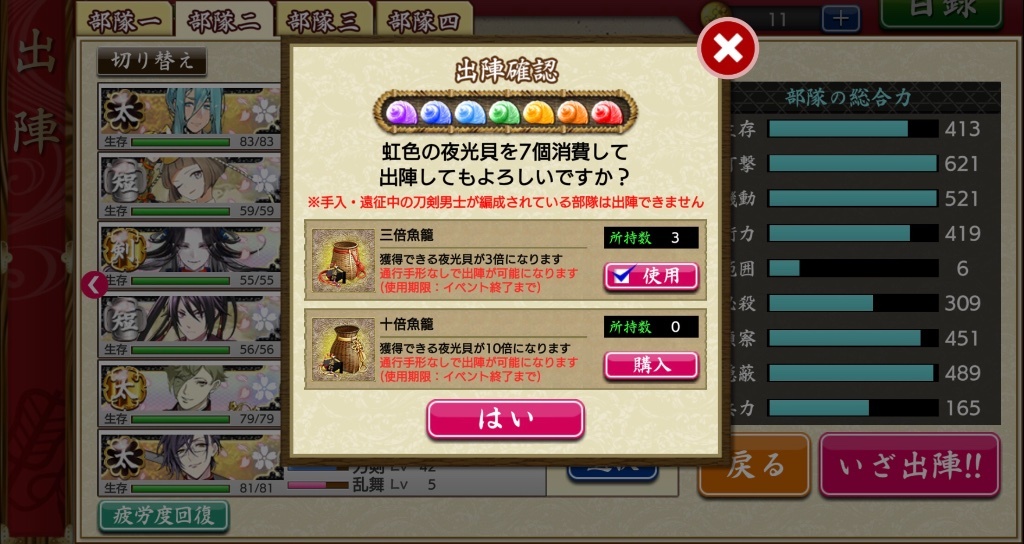Select the 十倍魚籠 basket item icon
This screenshot has height=544, width=1024.
pyautogui.click(x=343, y=349)
